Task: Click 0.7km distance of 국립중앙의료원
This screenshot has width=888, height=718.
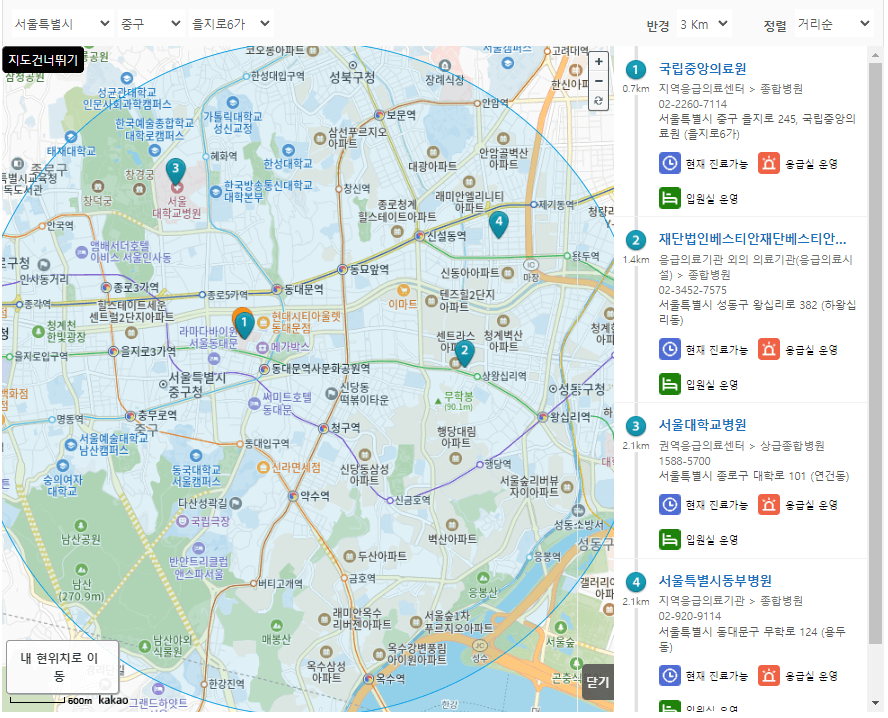Action: (635, 89)
